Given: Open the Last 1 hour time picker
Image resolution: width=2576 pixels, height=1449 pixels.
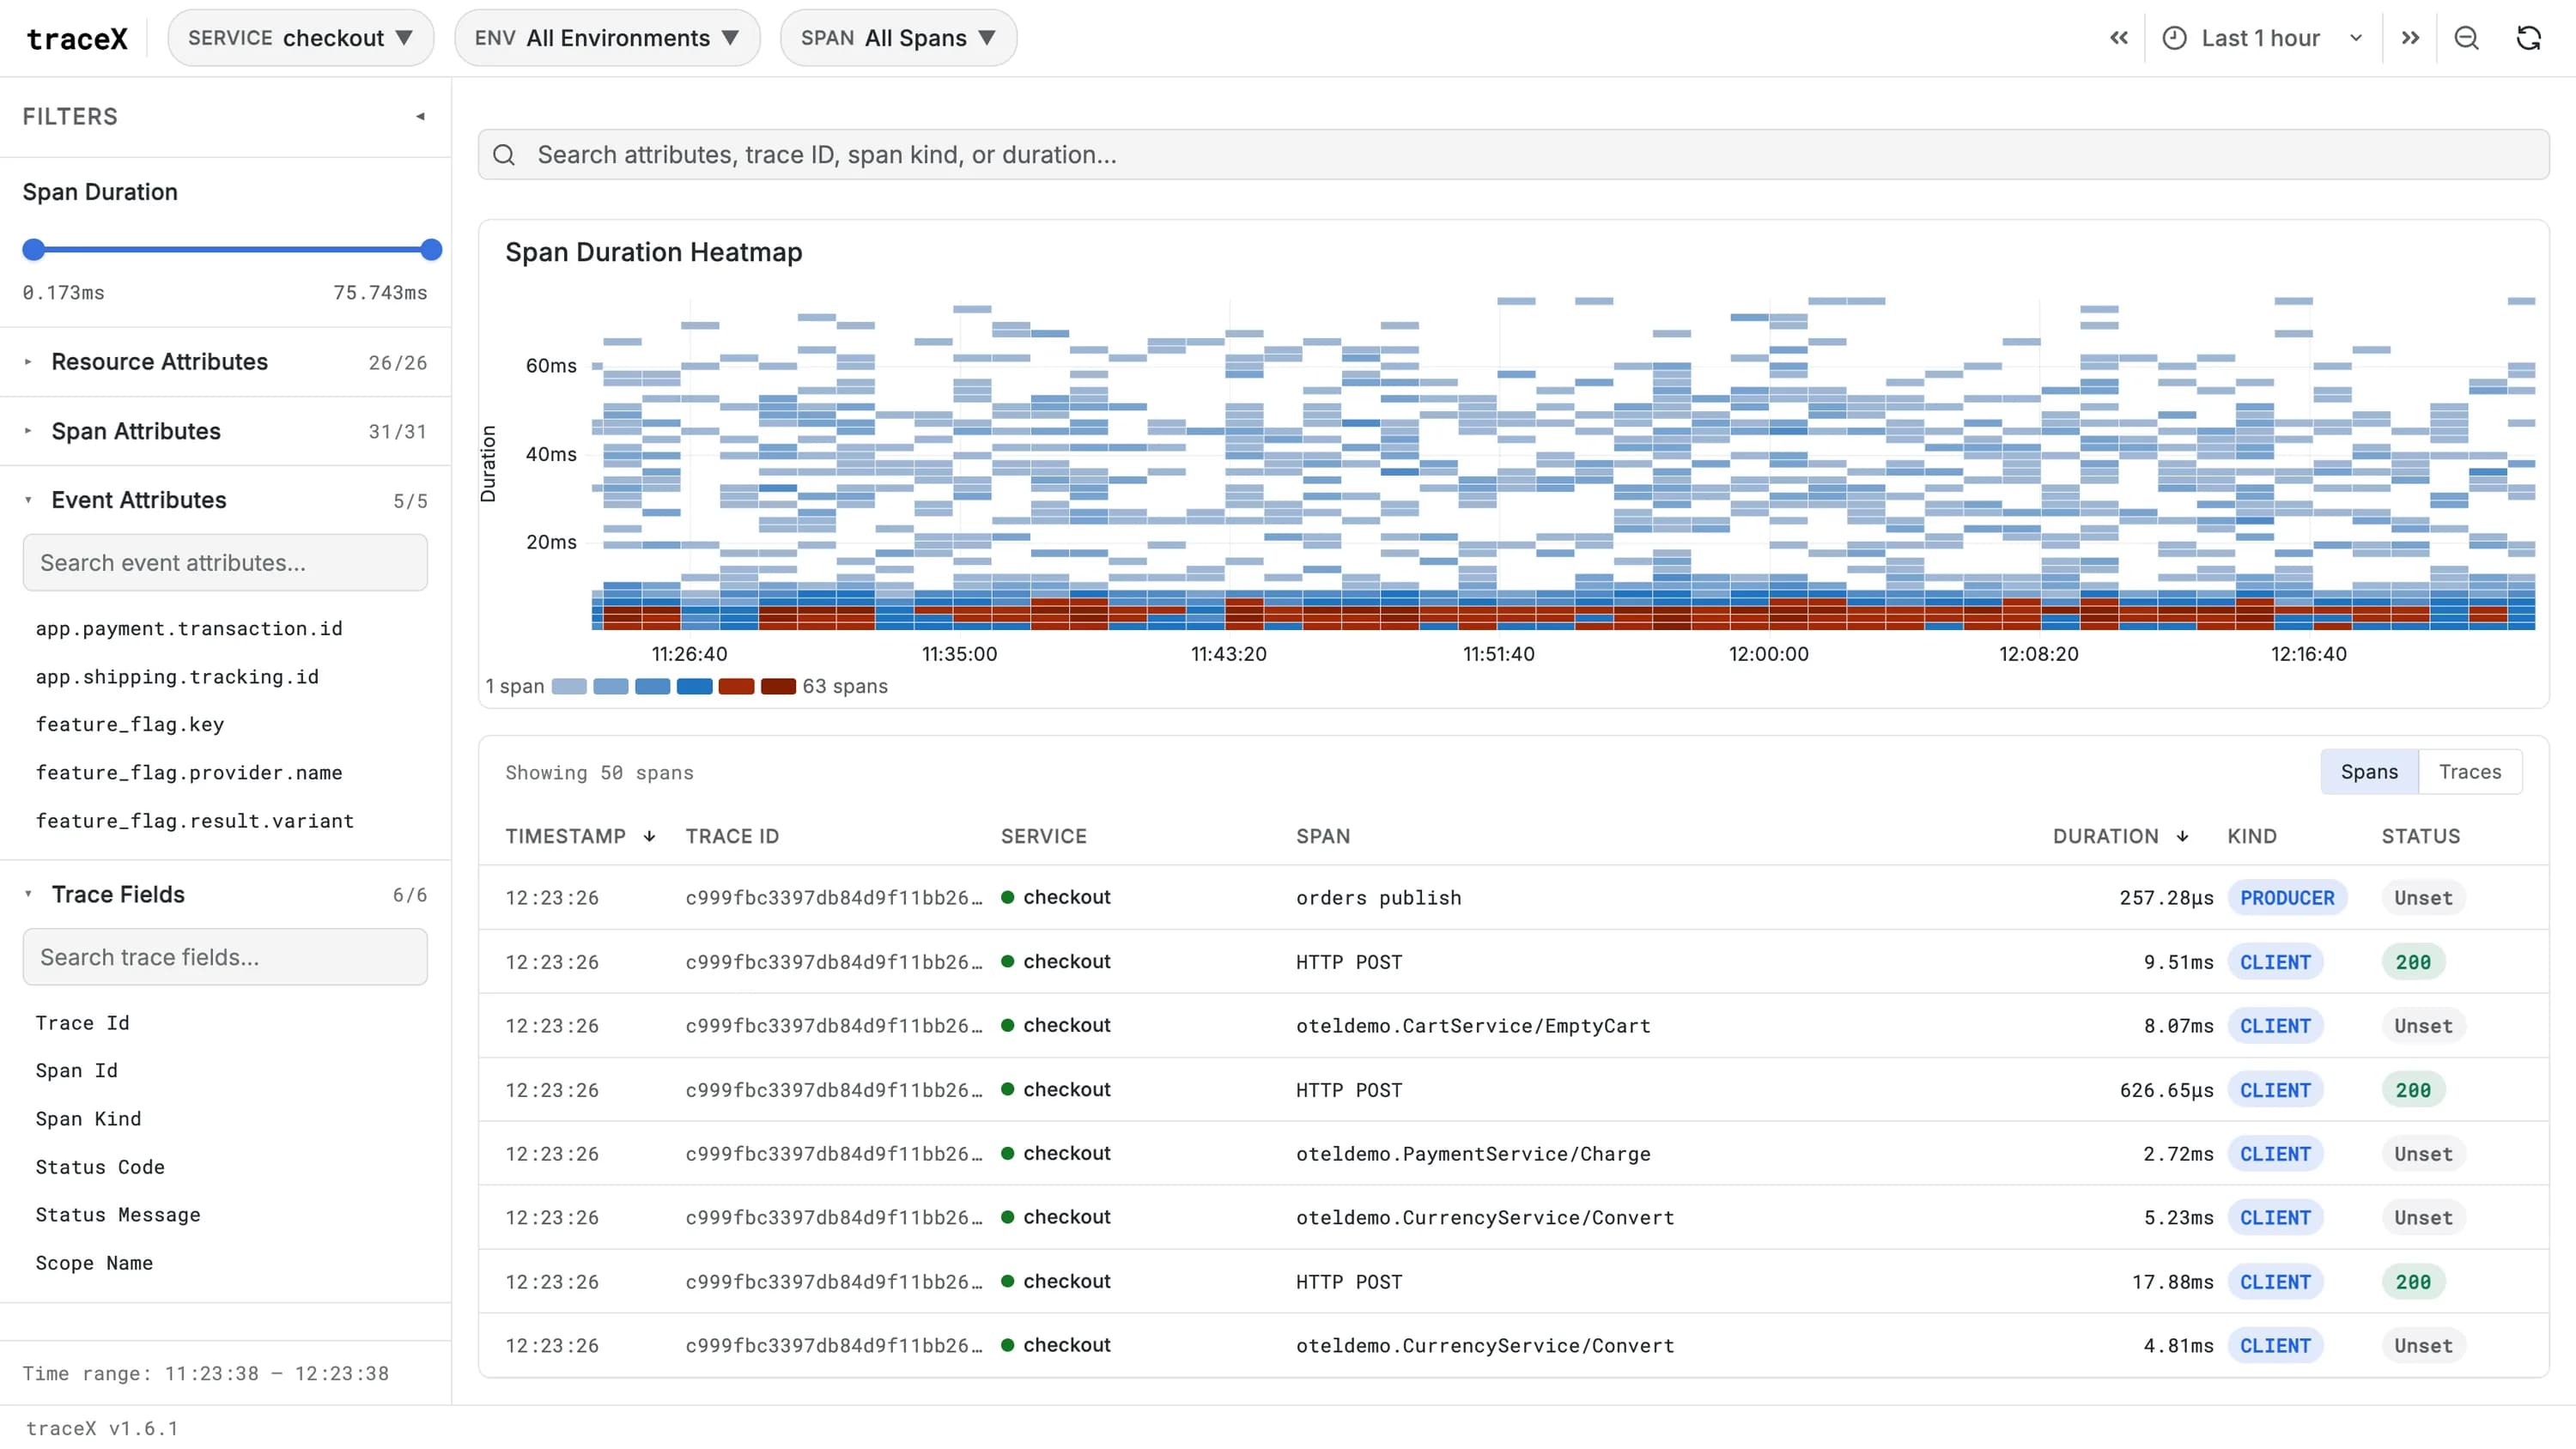Looking at the screenshot, I should (2263, 38).
